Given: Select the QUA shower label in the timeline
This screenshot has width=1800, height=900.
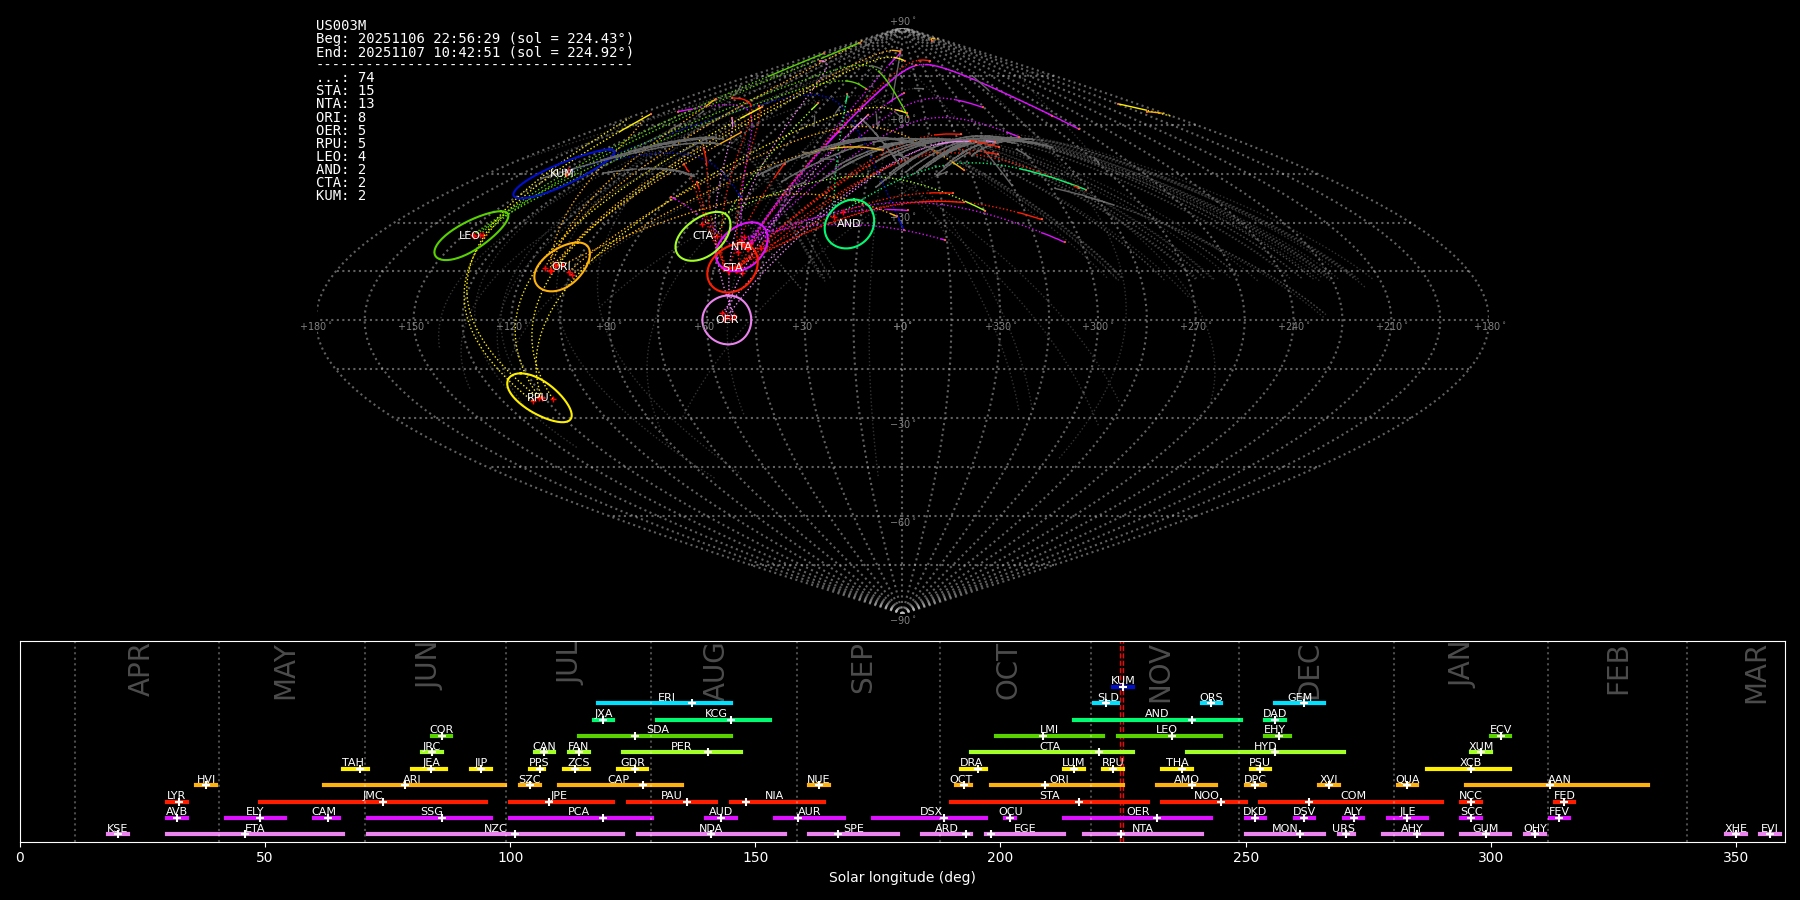Looking at the screenshot, I should click(x=1407, y=780).
